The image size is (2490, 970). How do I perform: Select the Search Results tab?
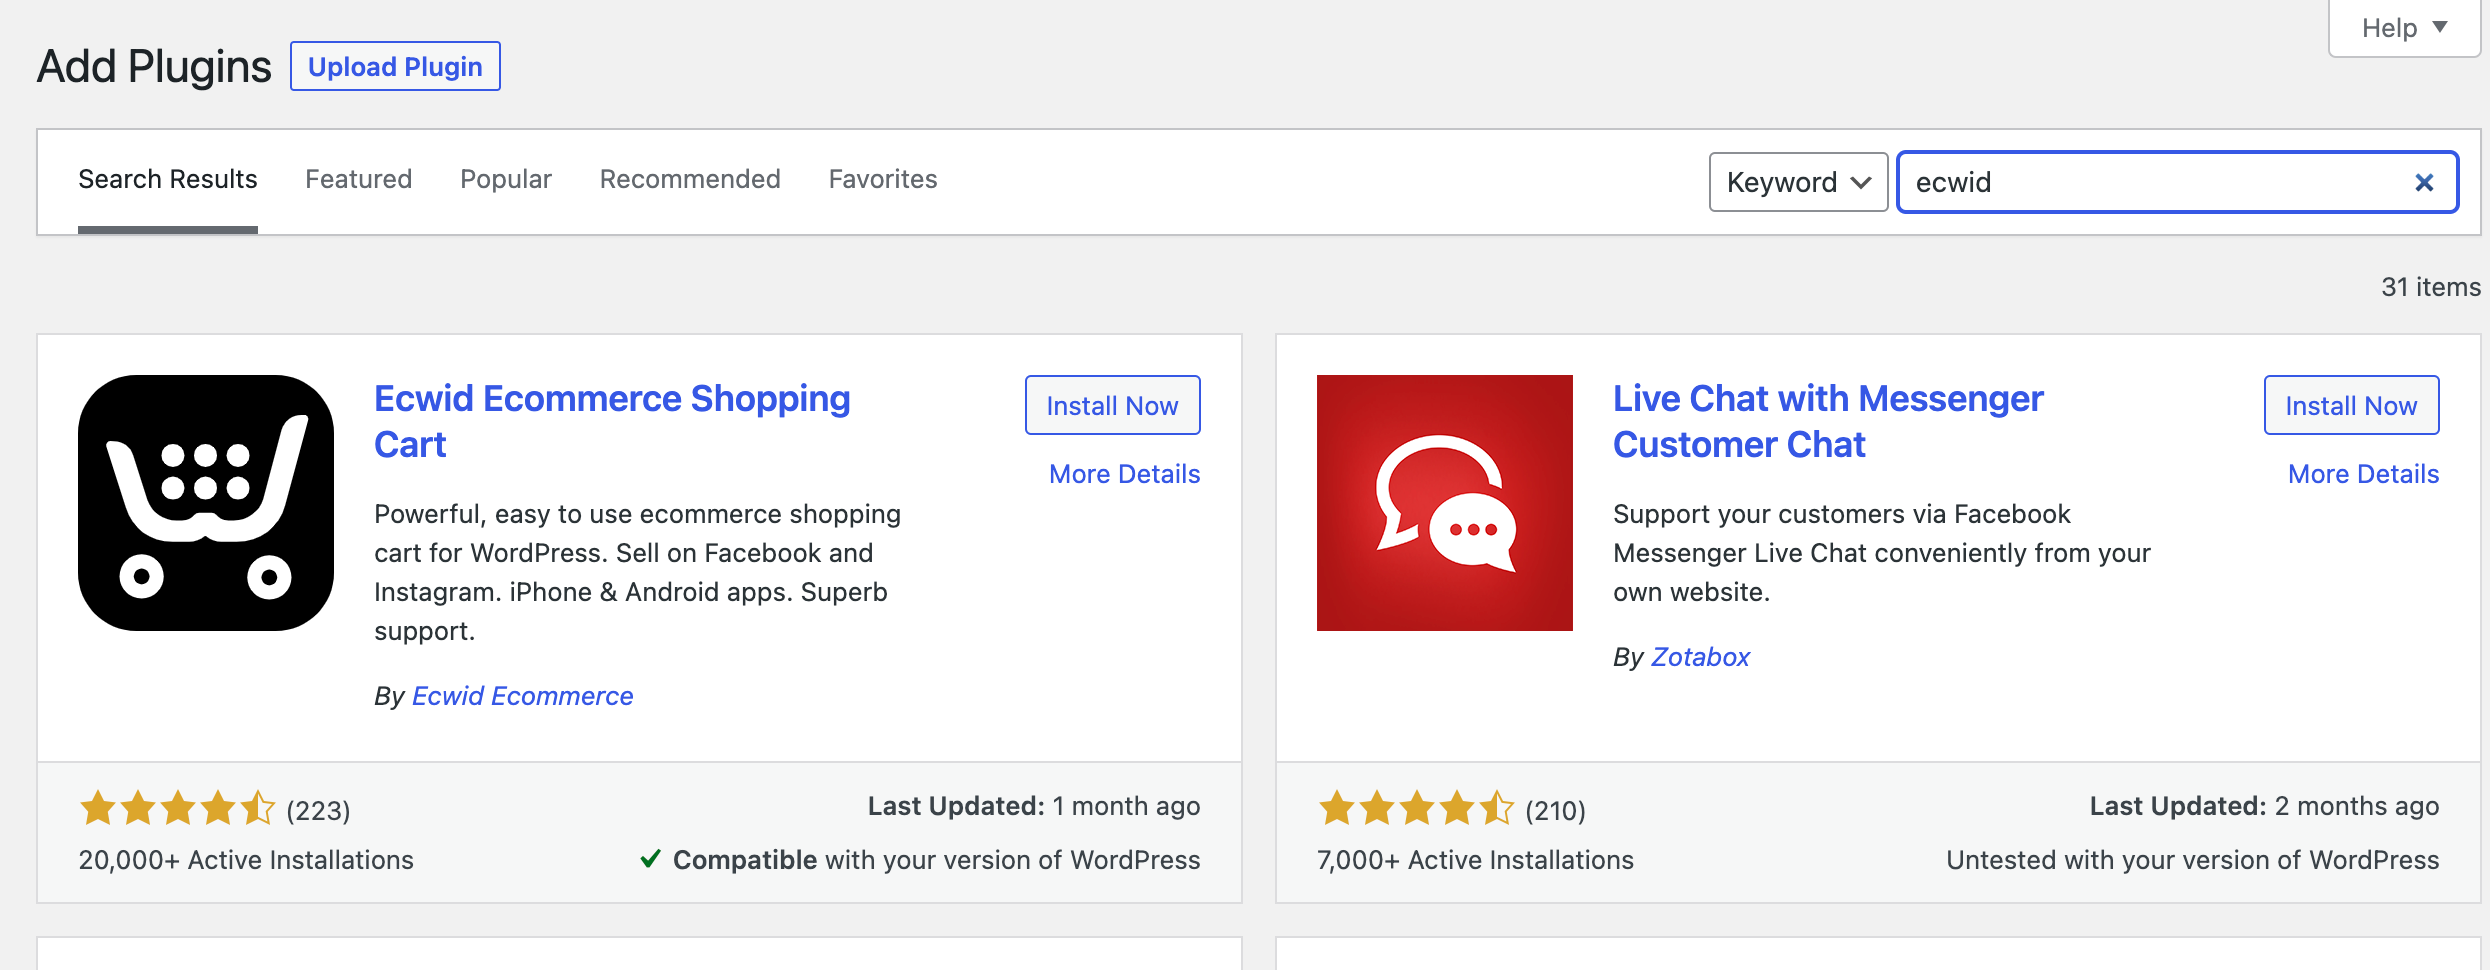click(168, 179)
